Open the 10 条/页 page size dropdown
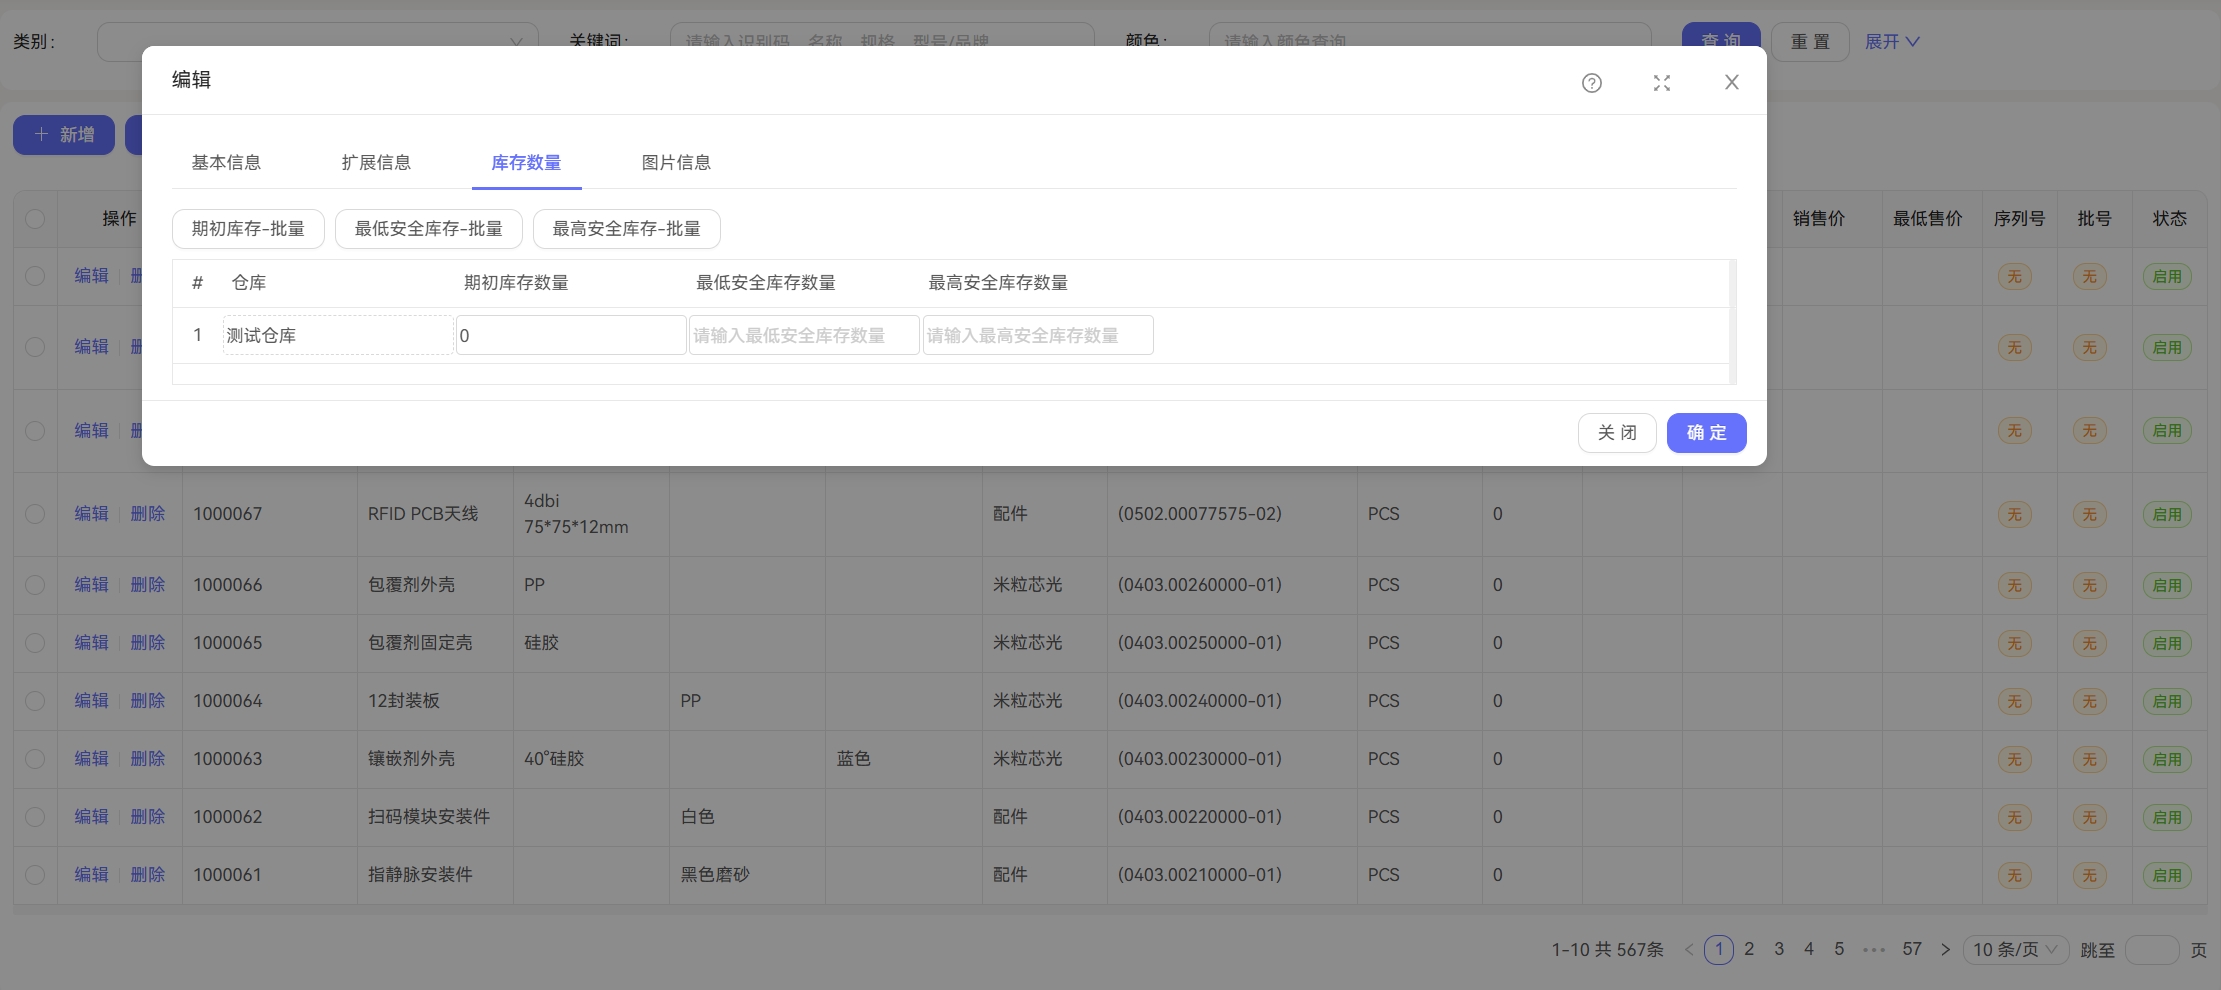The width and height of the screenshot is (2221, 990). pyautogui.click(x=2014, y=949)
